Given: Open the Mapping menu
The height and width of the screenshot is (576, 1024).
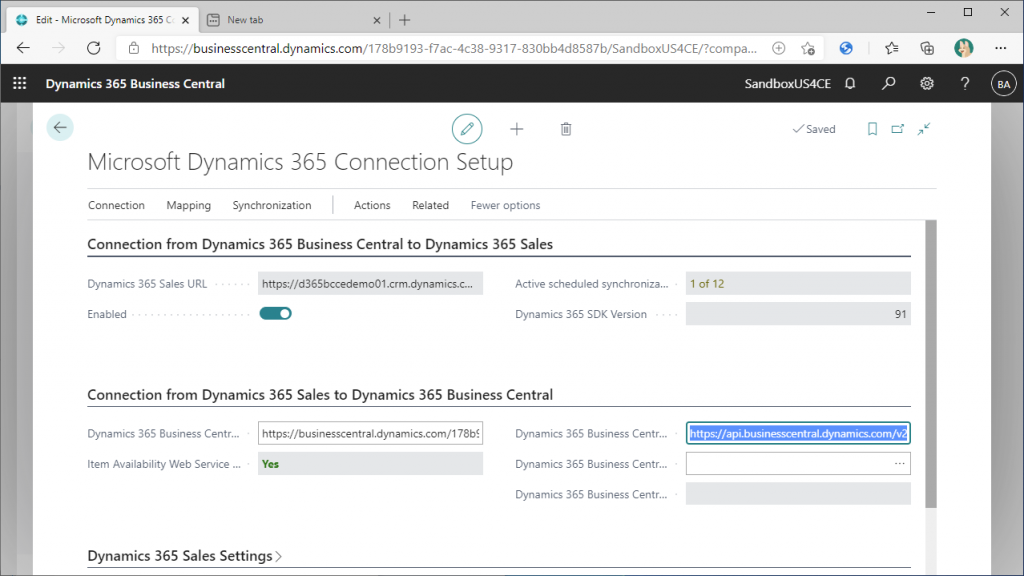Looking at the screenshot, I should (x=189, y=205).
